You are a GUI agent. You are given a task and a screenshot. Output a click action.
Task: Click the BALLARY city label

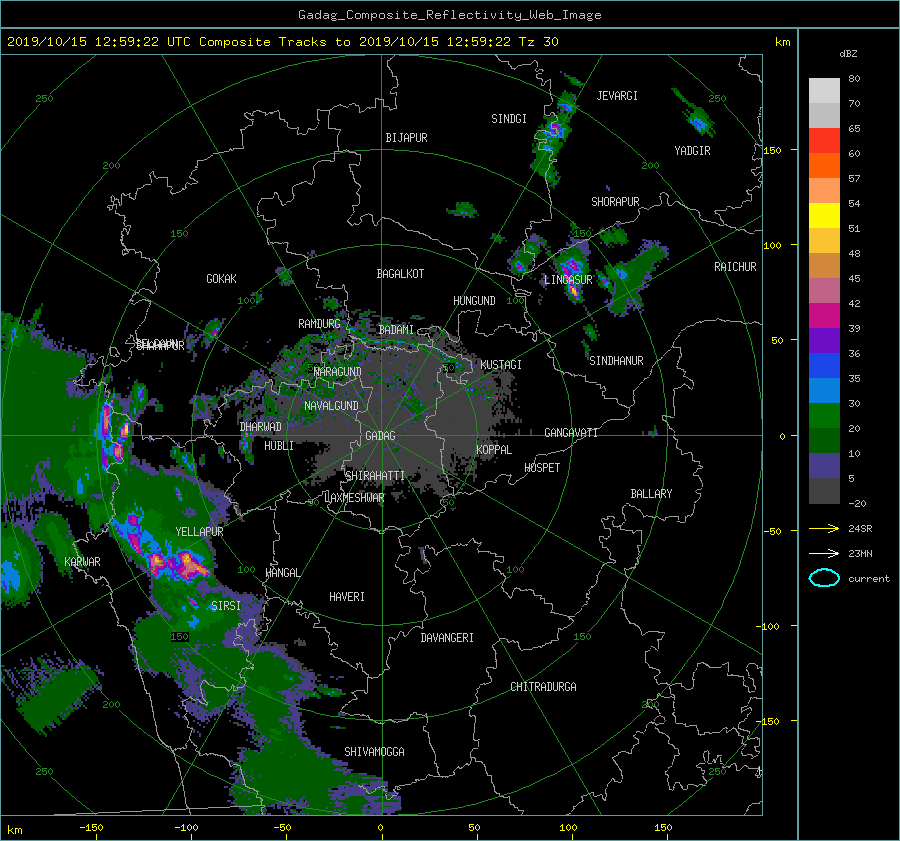[651, 494]
